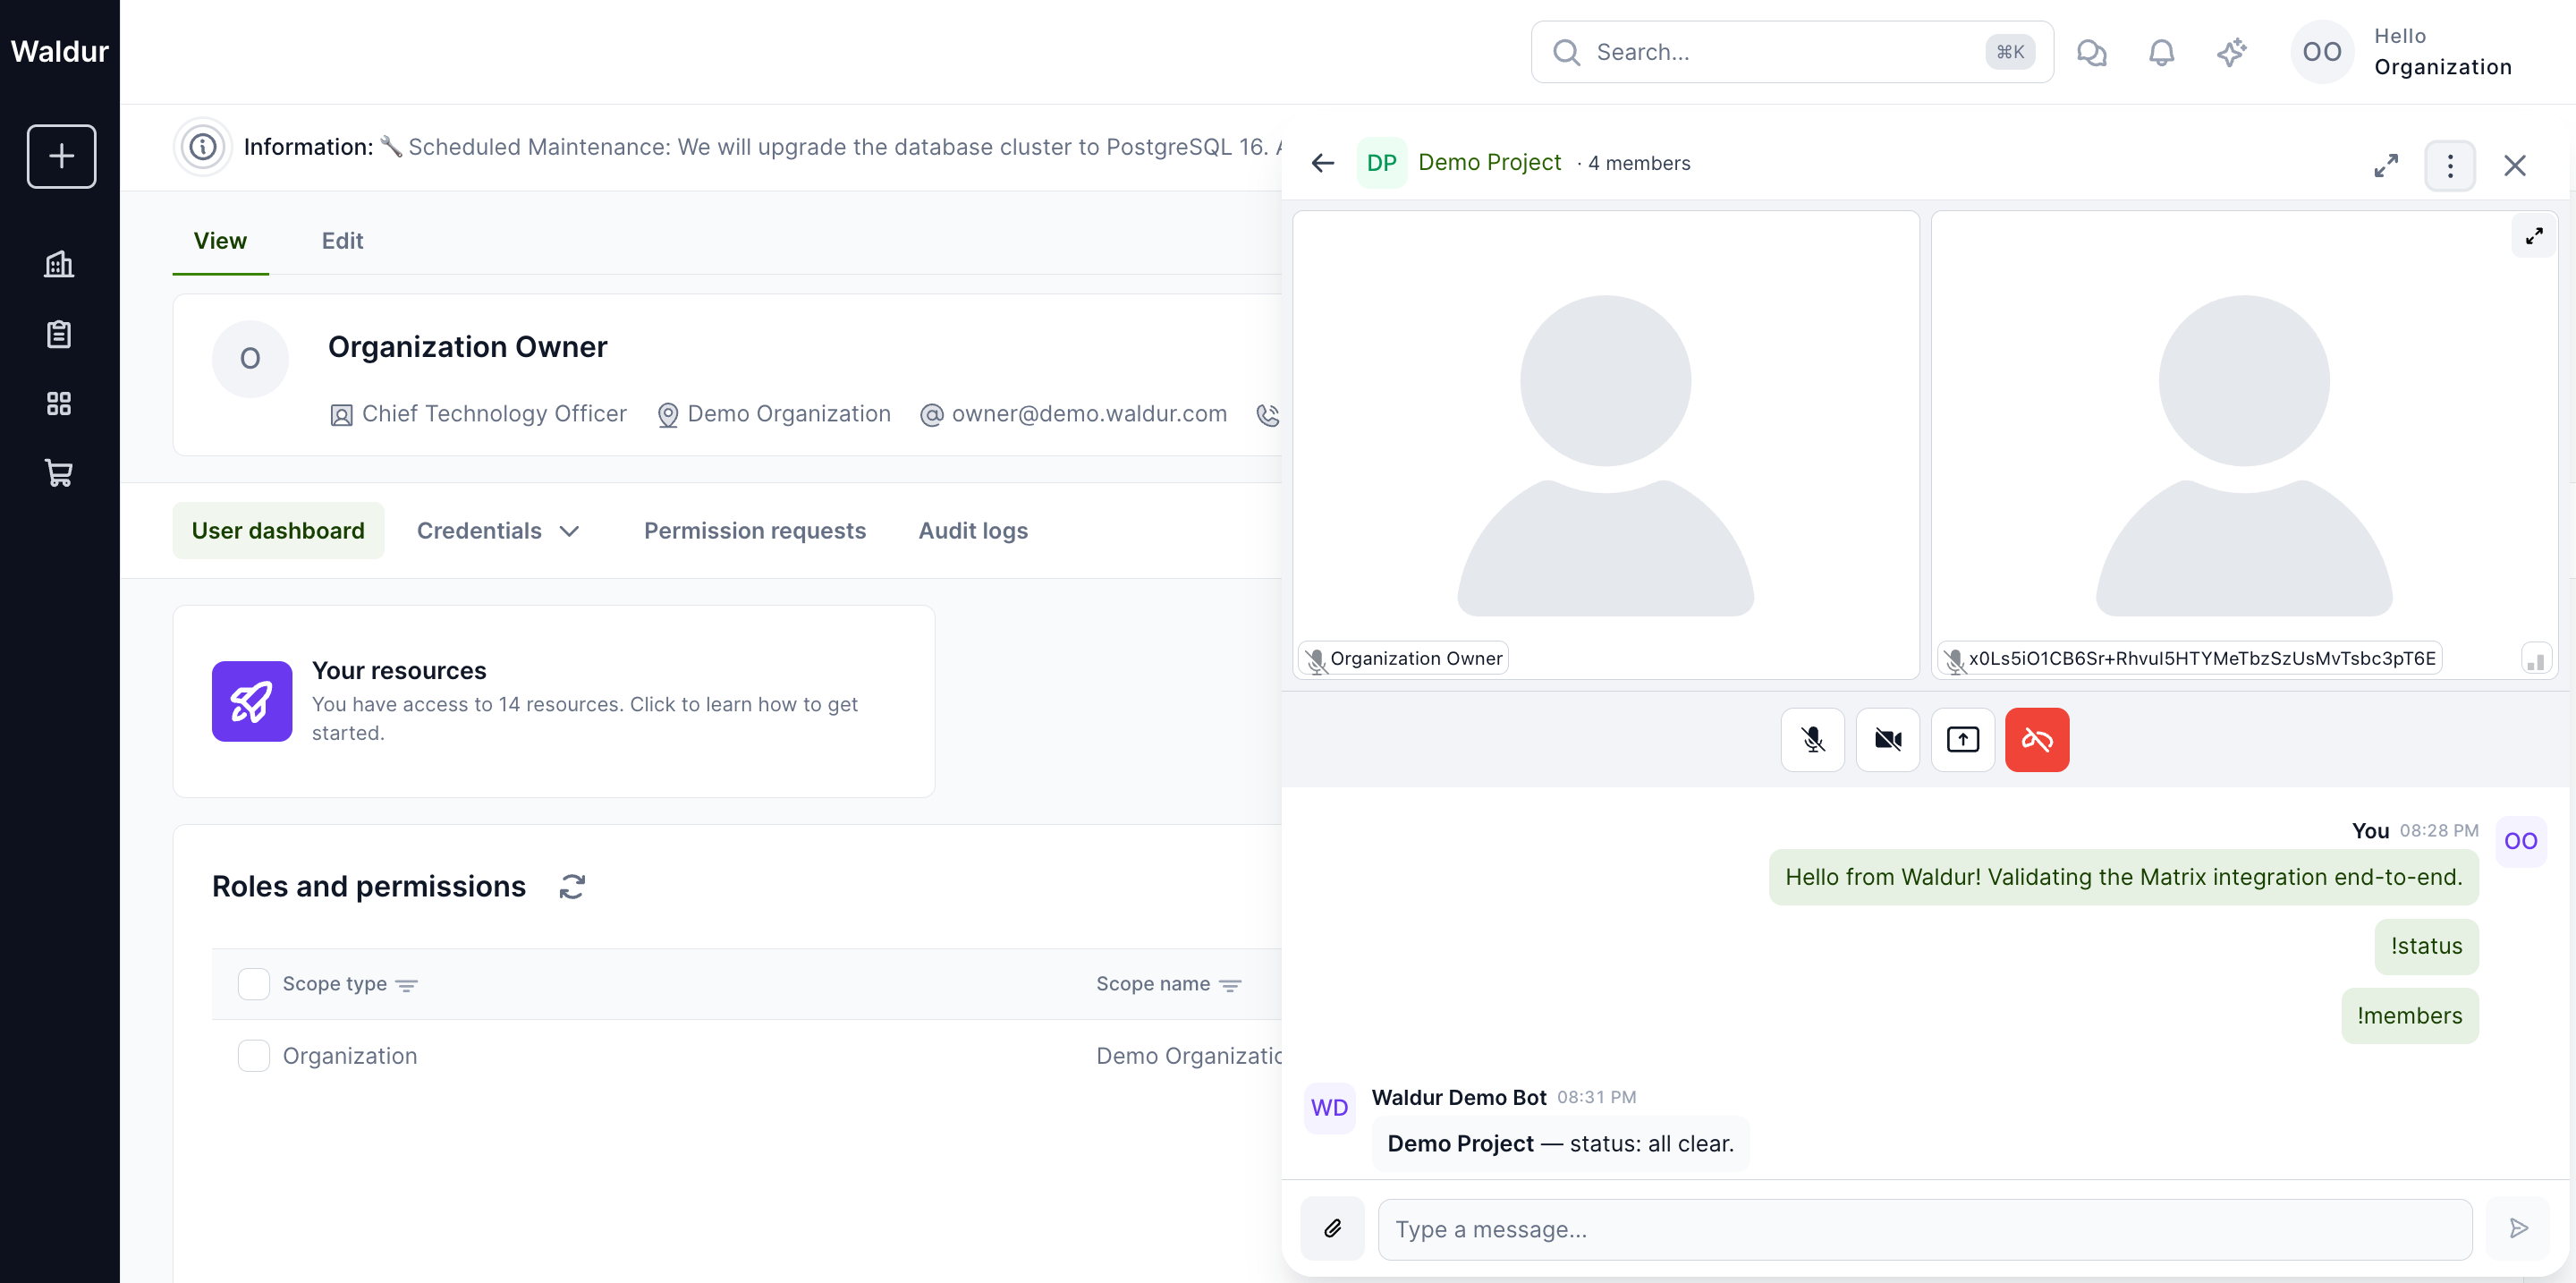This screenshot has height=1283, width=2576.
Task: Attach a file with the paperclip icon
Action: pos(1332,1229)
